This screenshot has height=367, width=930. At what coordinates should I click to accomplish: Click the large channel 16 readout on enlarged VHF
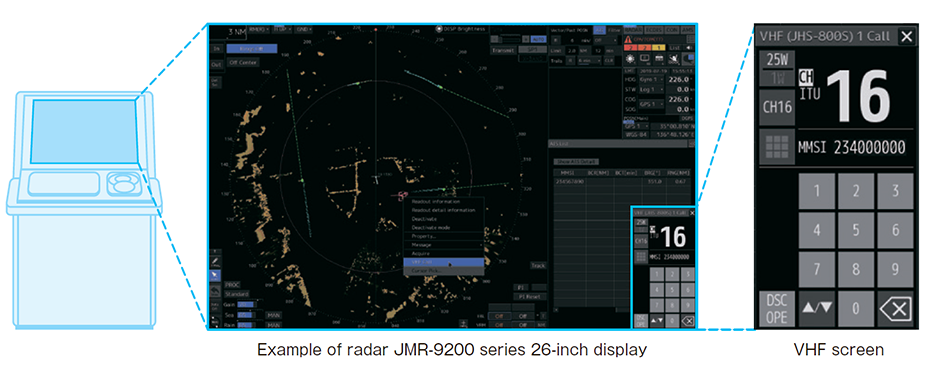[x=859, y=97]
